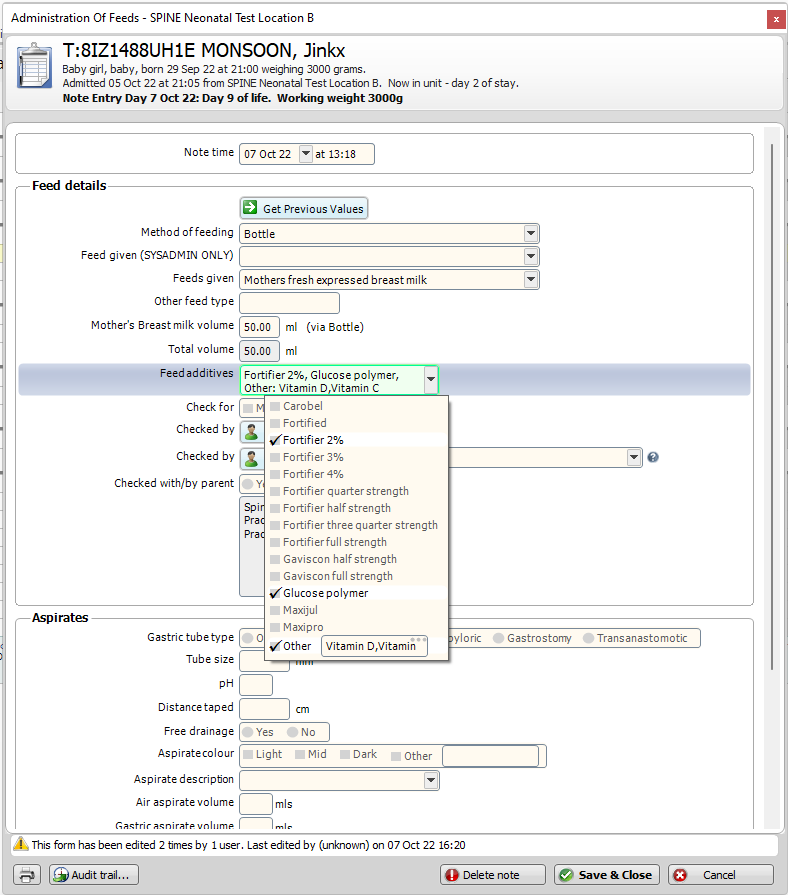Screen dimensions: 788x895
Task: Click the warning triangle icon in status bar
Action: point(21,844)
